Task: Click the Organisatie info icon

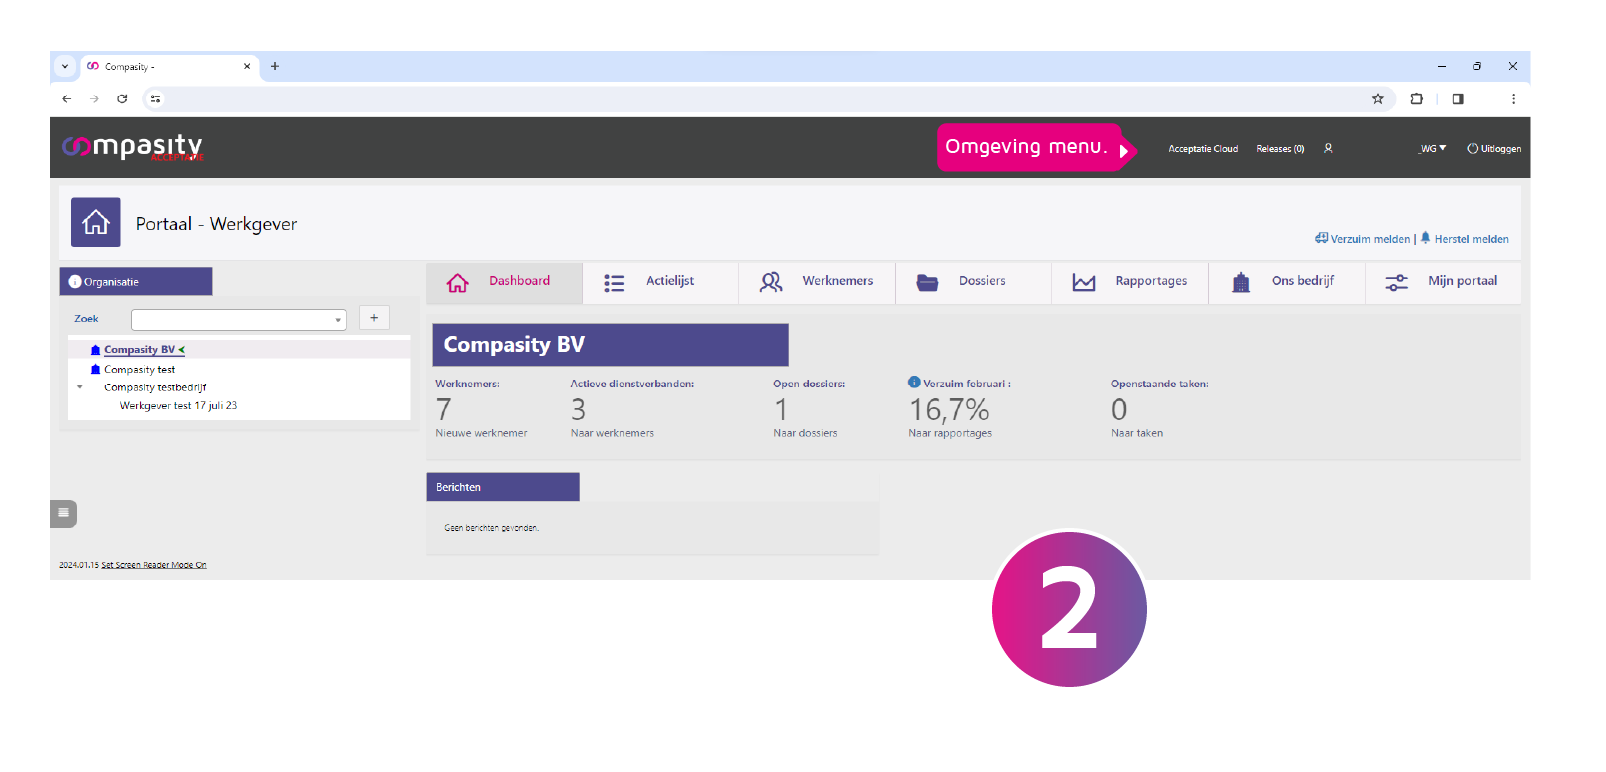Action: [x=75, y=282]
